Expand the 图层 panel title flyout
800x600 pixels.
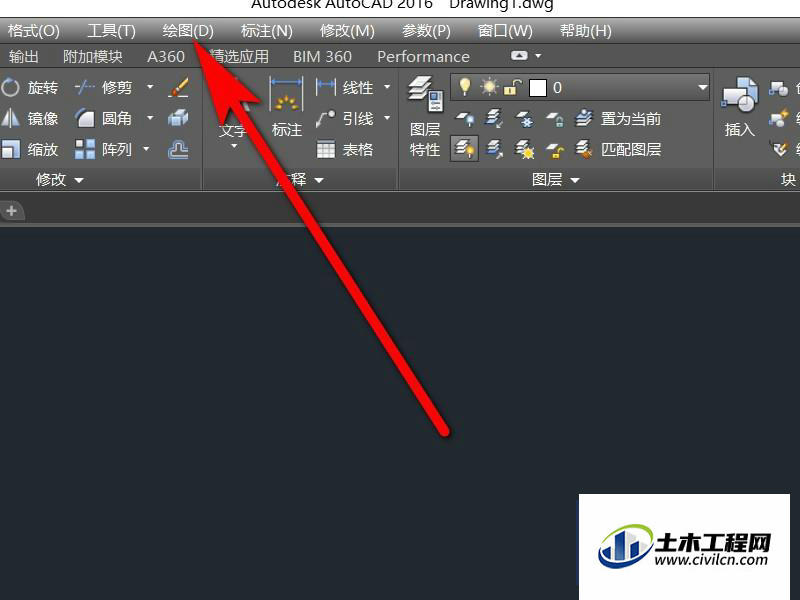(x=556, y=180)
